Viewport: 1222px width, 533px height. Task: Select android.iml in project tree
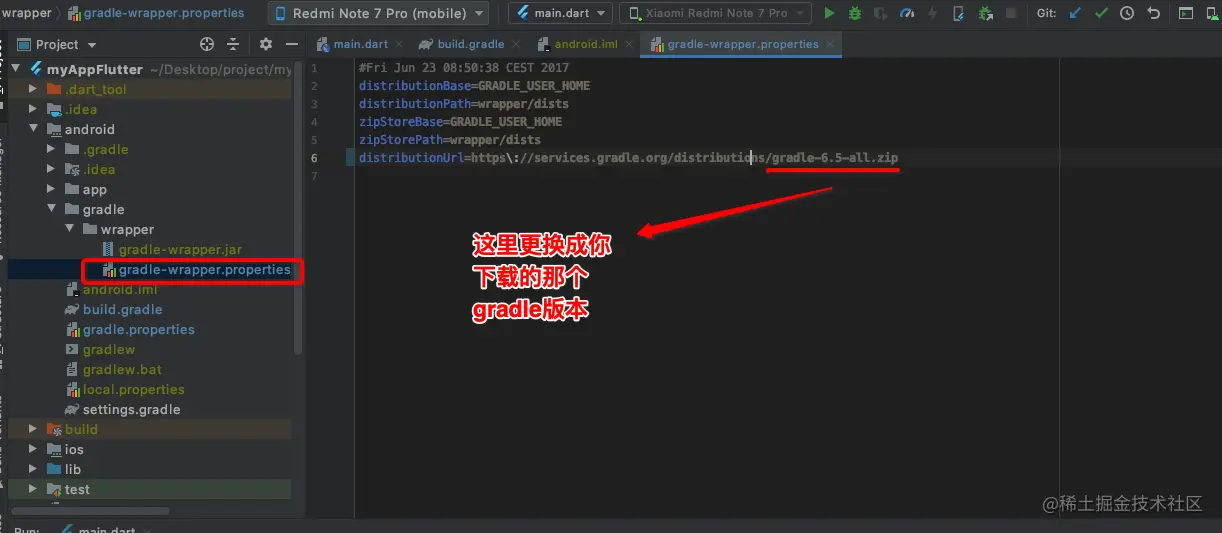click(120, 289)
